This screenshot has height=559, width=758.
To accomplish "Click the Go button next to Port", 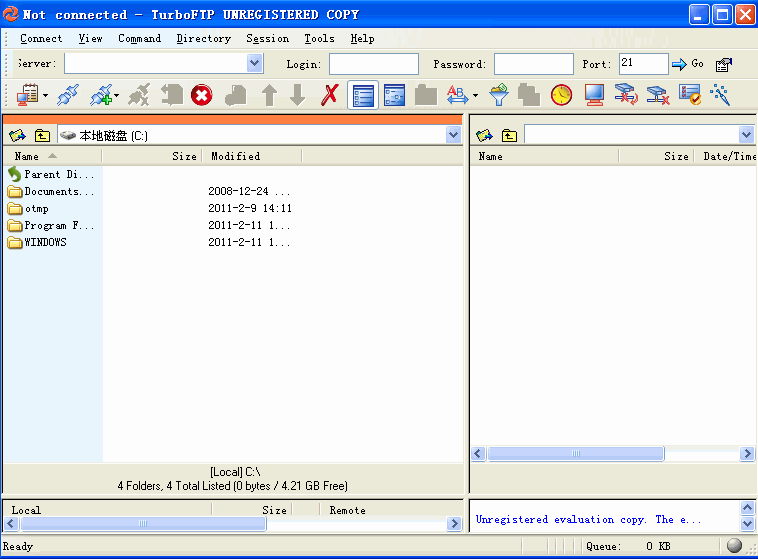I will (688, 64).
